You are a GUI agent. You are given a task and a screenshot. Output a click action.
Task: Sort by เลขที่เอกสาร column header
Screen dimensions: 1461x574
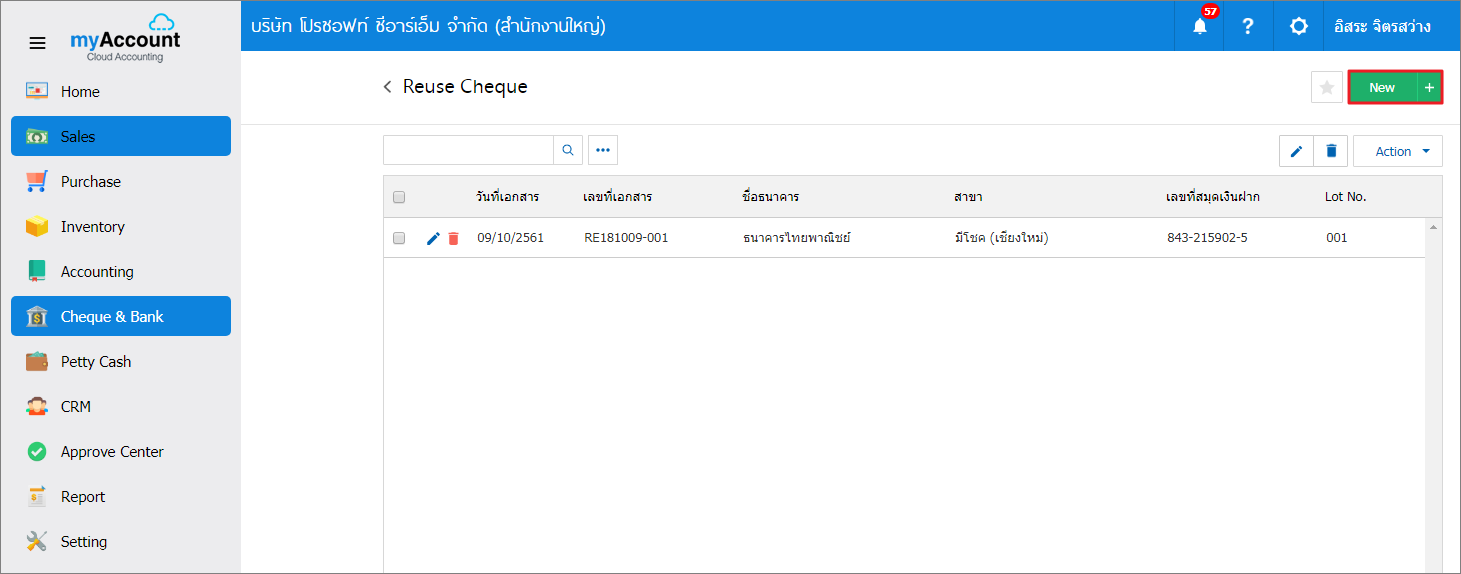pyautogui.click(x=618, y=197)
